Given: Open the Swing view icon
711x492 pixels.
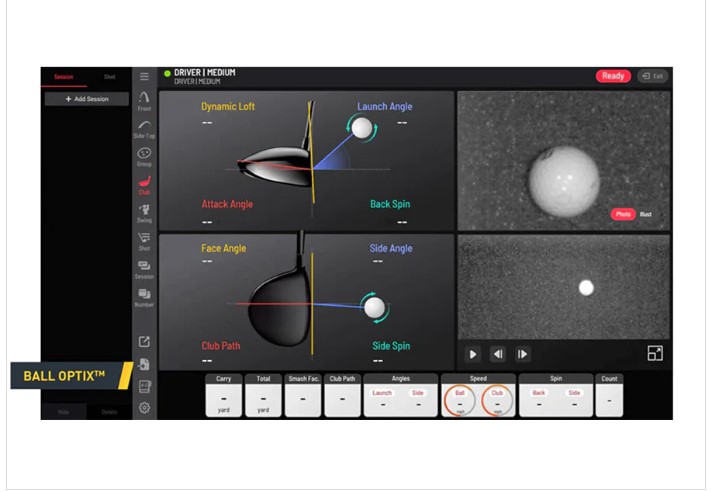Looking at the screenshot, I should point(144,214).
